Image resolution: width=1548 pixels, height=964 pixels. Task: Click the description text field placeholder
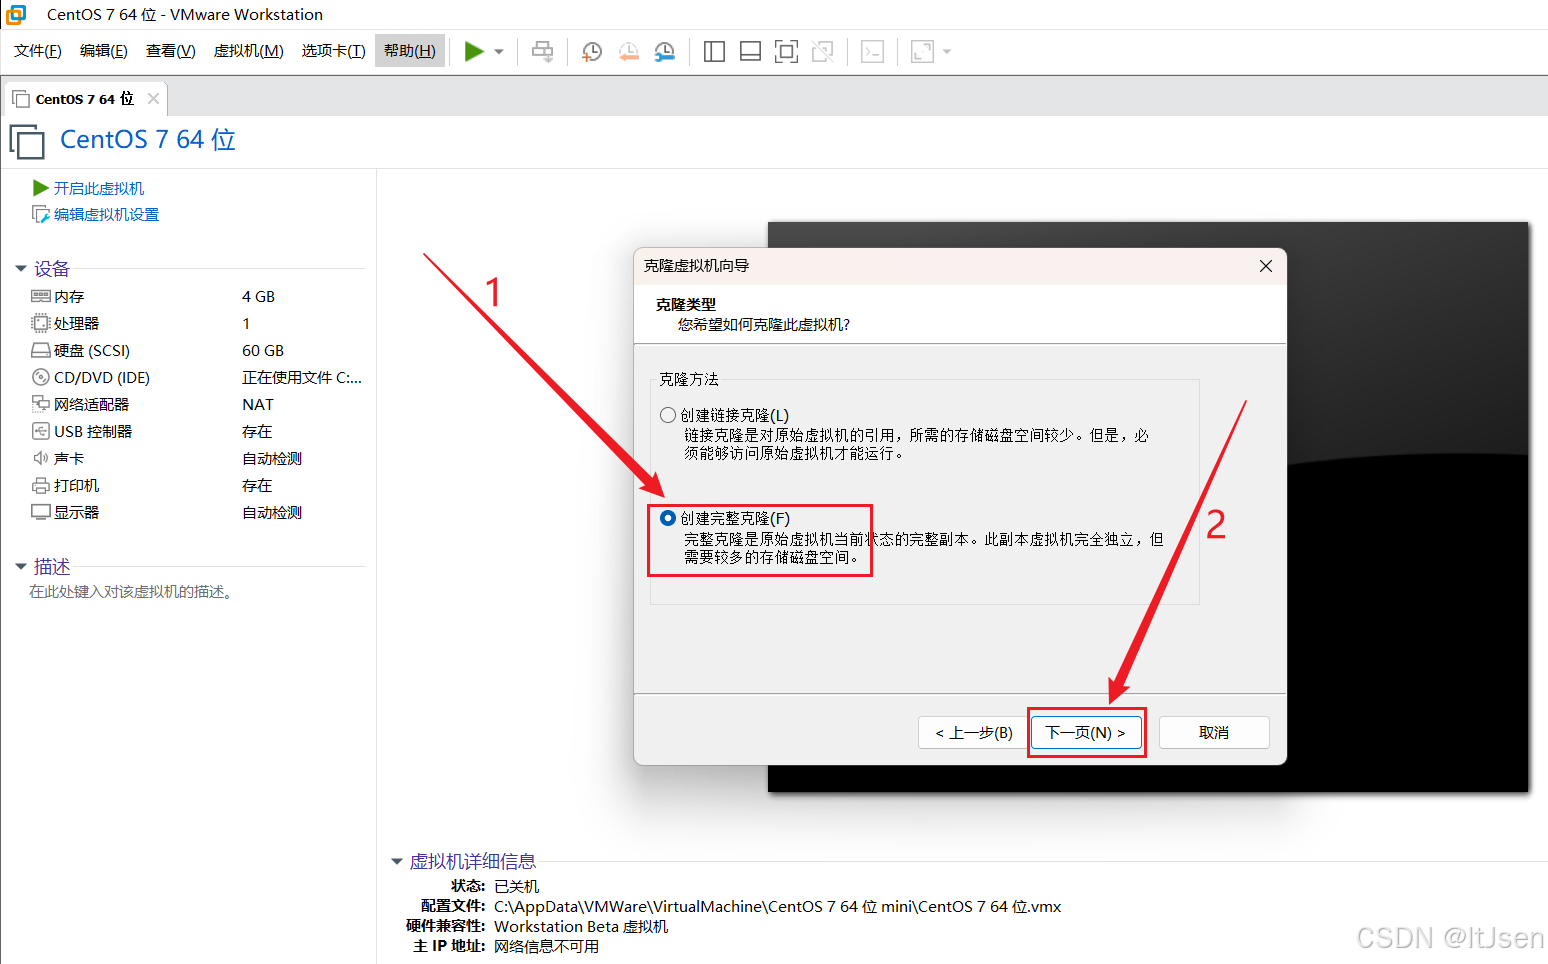[132, 592]
